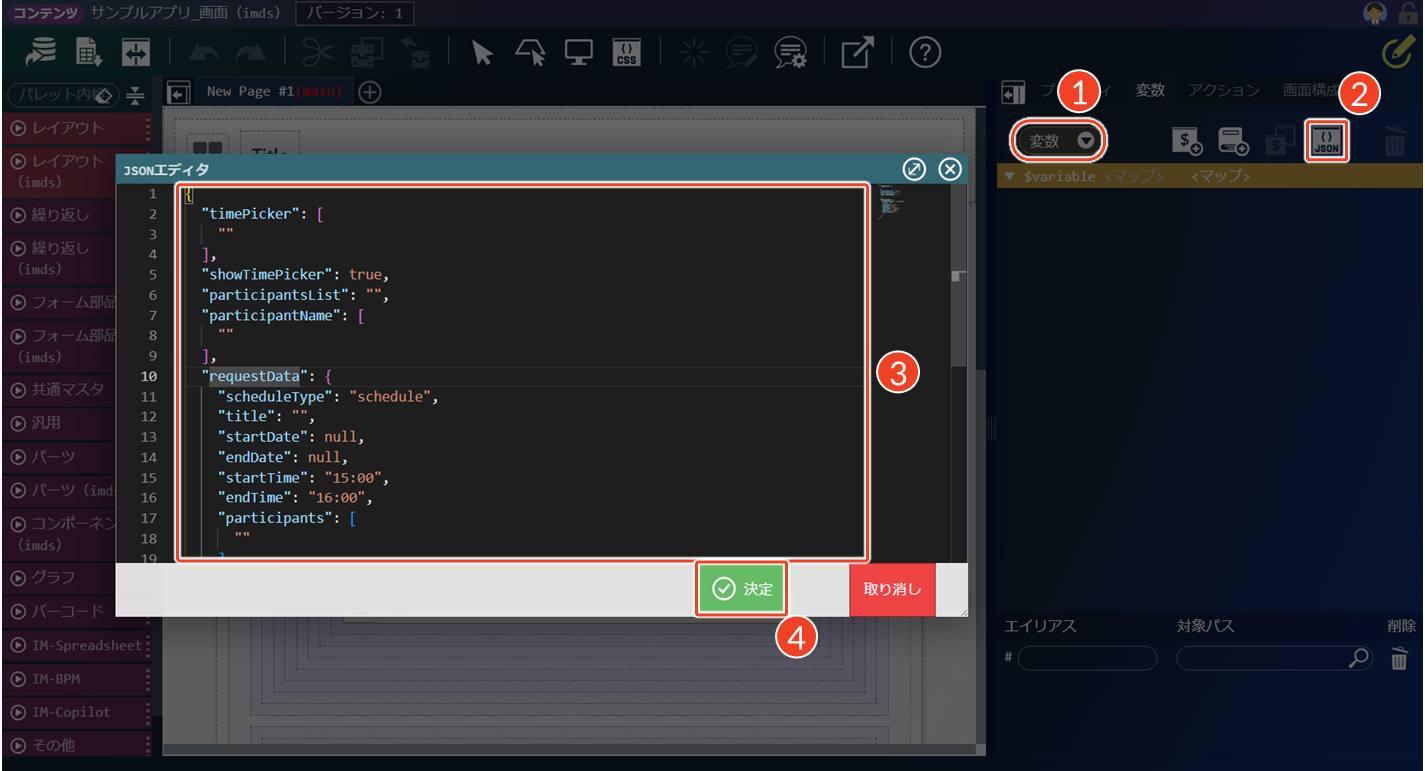Maximize the JSON editor dialog
Image resolution: width=1425 pixels, height=771 pixels.
[x=914, y=169]
